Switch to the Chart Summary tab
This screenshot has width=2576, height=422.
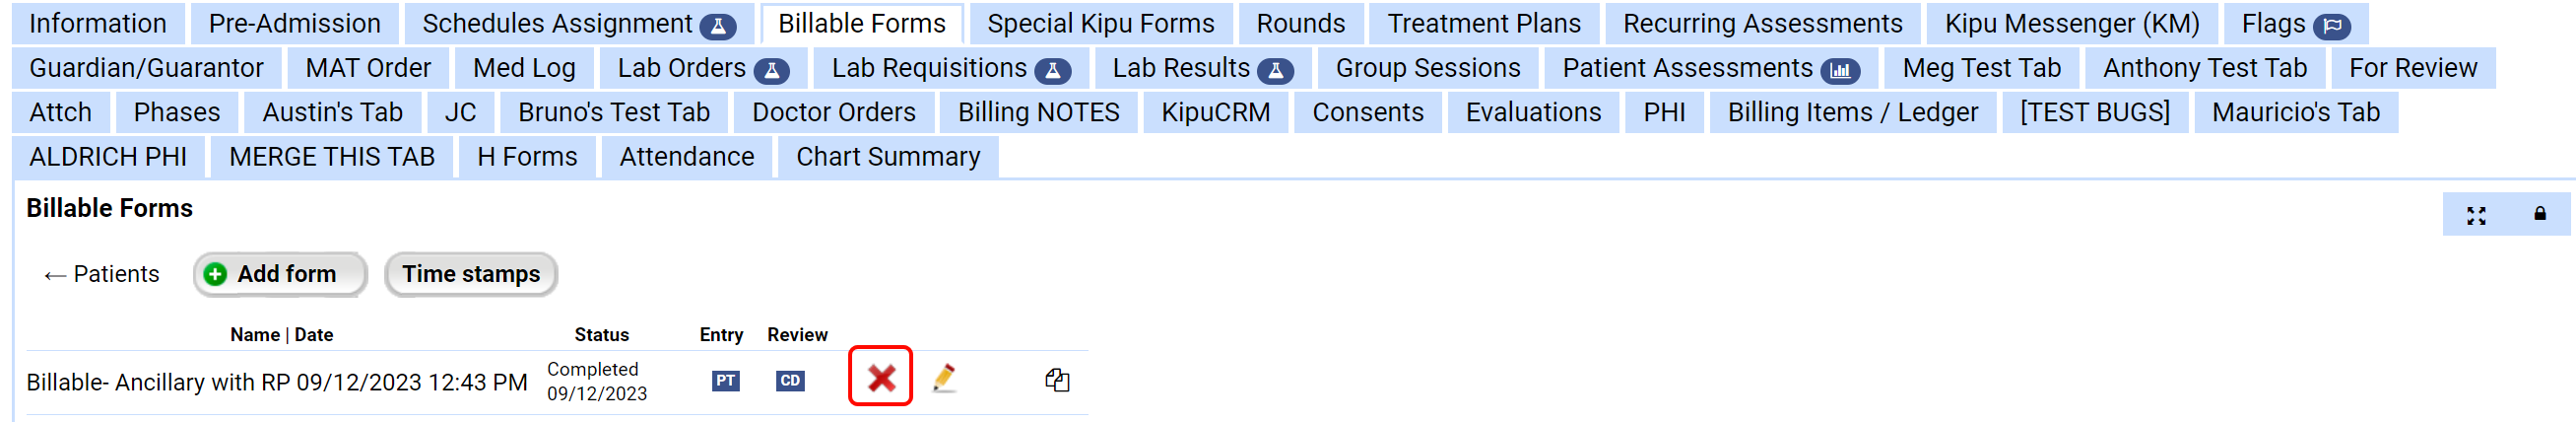pos(887,157)
